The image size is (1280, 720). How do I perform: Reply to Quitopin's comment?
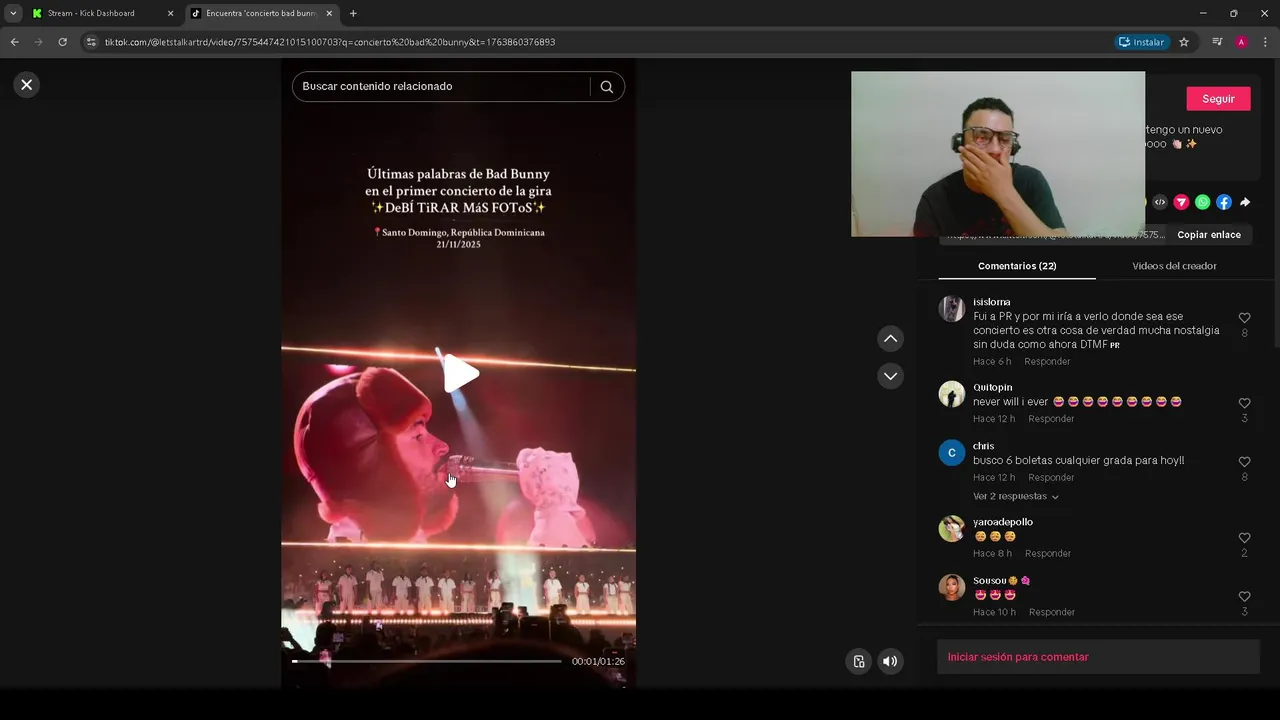point(1051,419)
